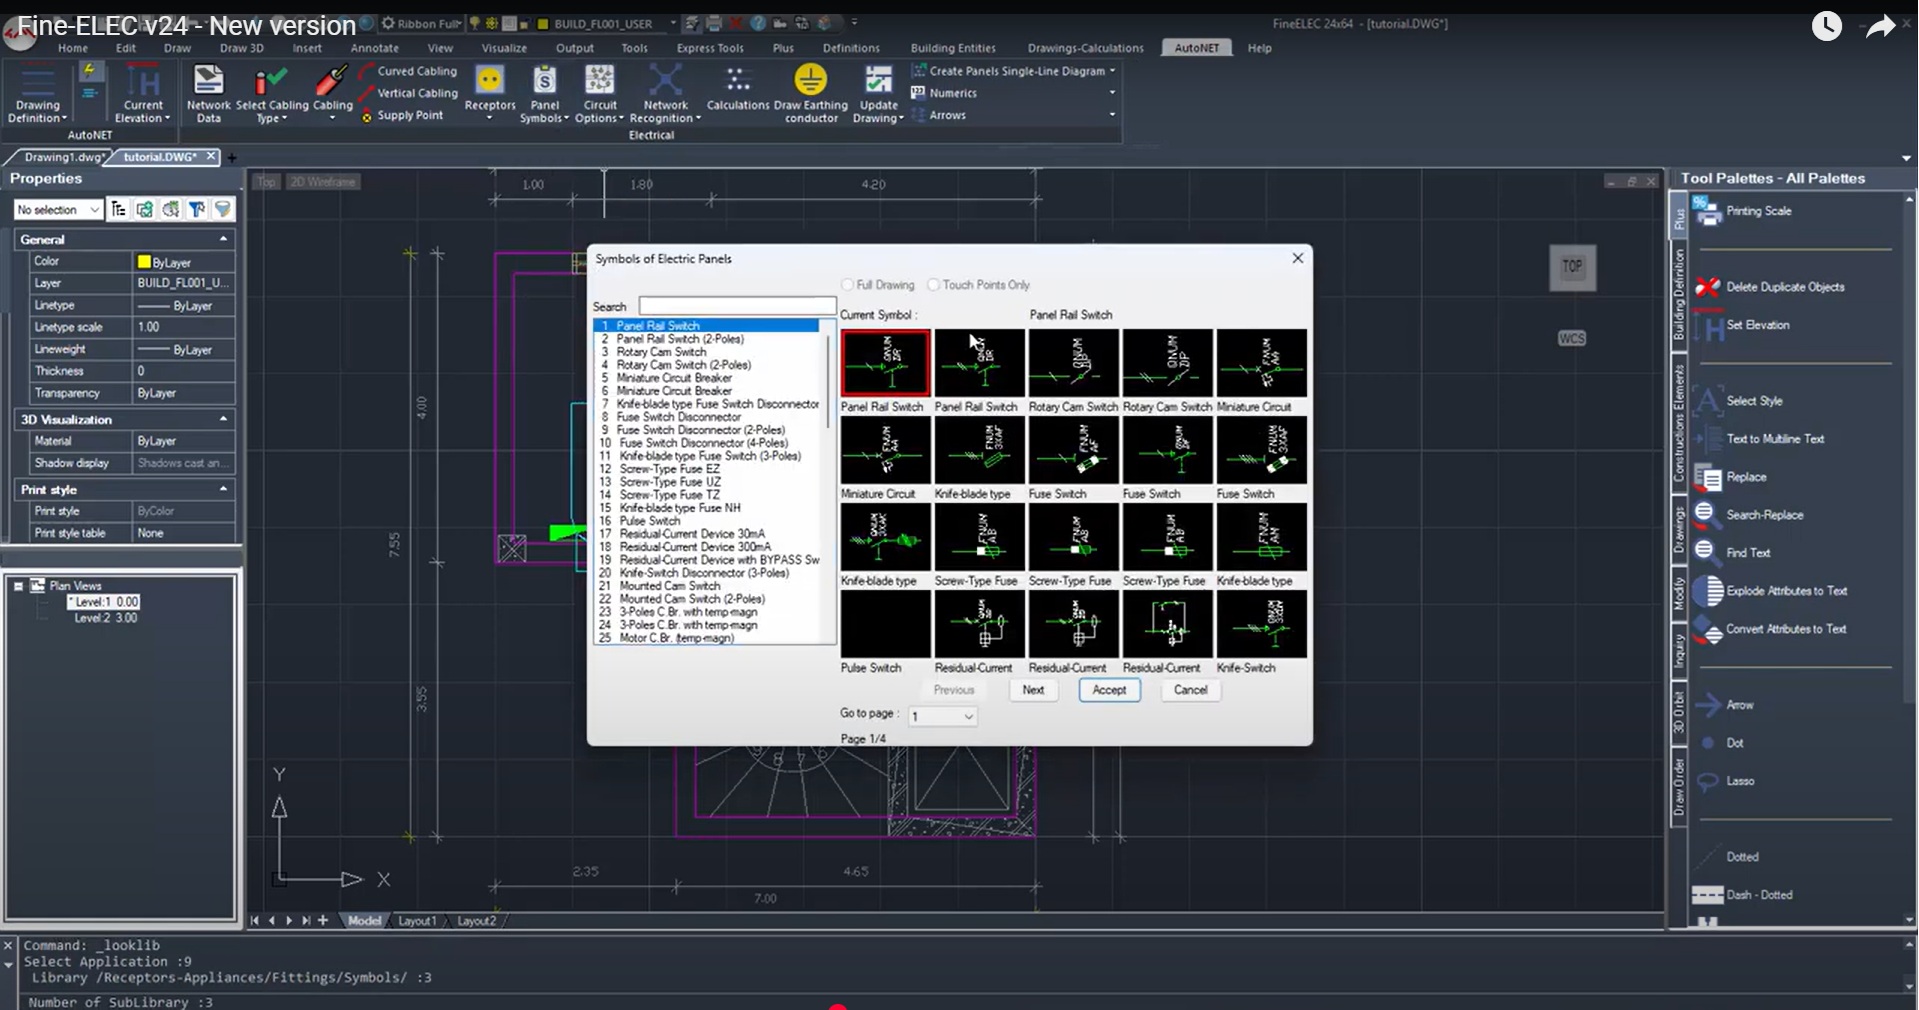Collapse the Plan Views tree node
Image resolution: width=1919 pixels, height=1010 pixels.
pos(18,586)
